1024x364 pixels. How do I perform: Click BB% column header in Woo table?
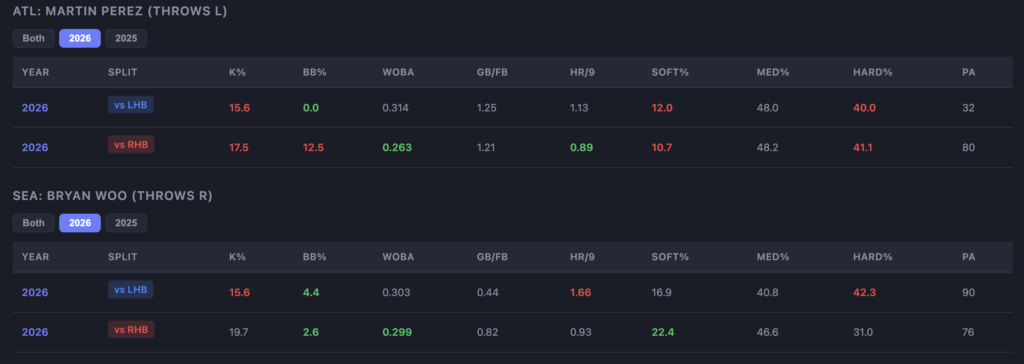pos(315,257)
